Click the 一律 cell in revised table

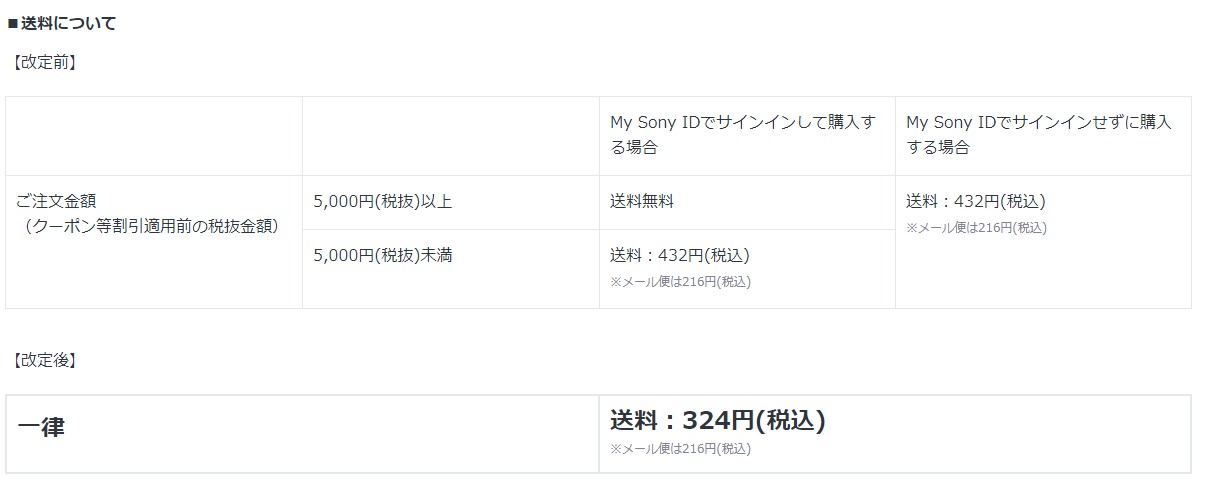click(x=302, y=434)
